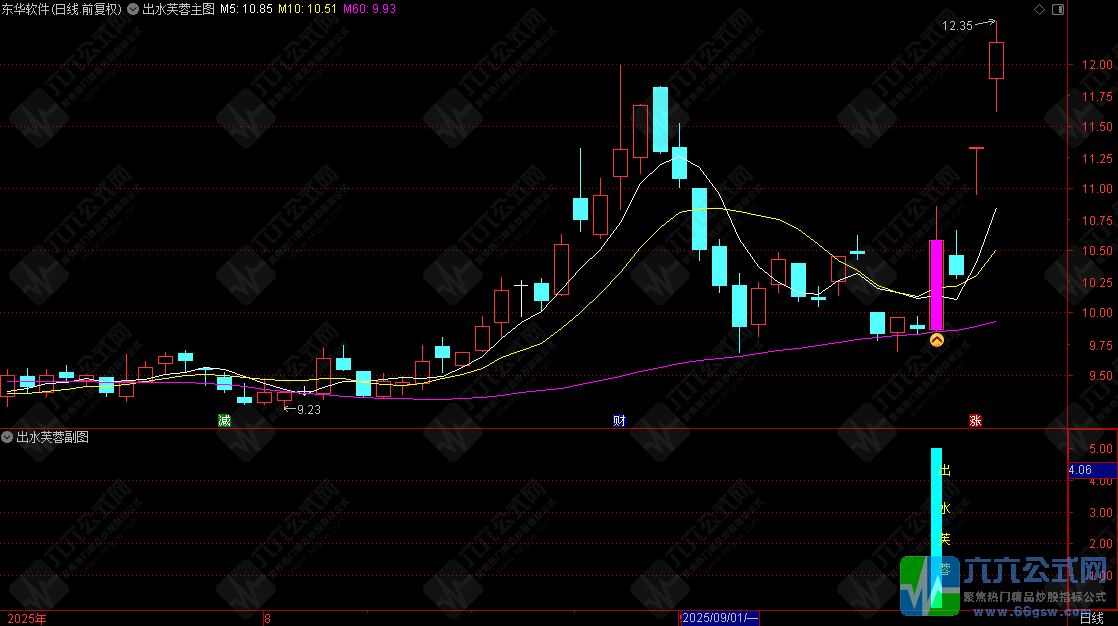Click the 4.06 indicator value box
The image size is (1118, 626).
(1092, 470)
